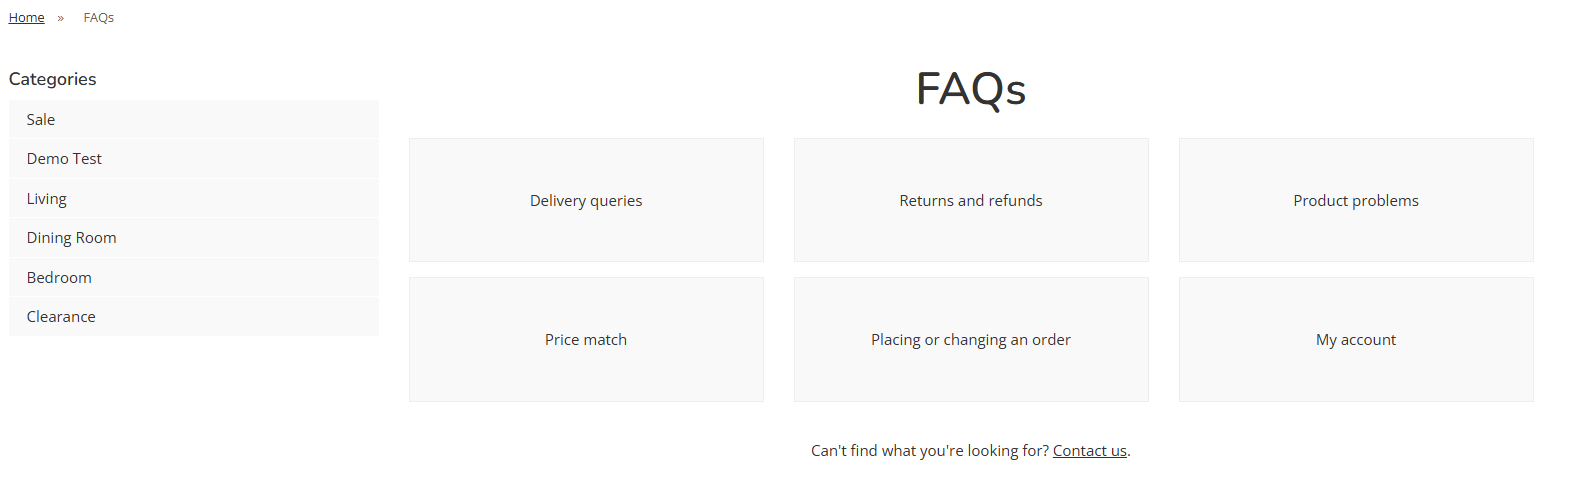The width and height of the screenshot is (1574, 485).
Task: Select the My account FAQ tile
Action: pos(1355,340)
